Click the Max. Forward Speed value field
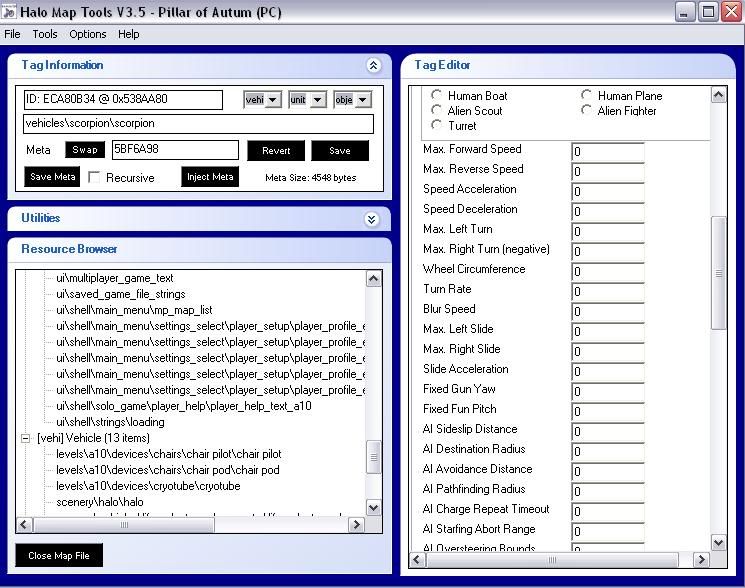 tap(608, 152)
